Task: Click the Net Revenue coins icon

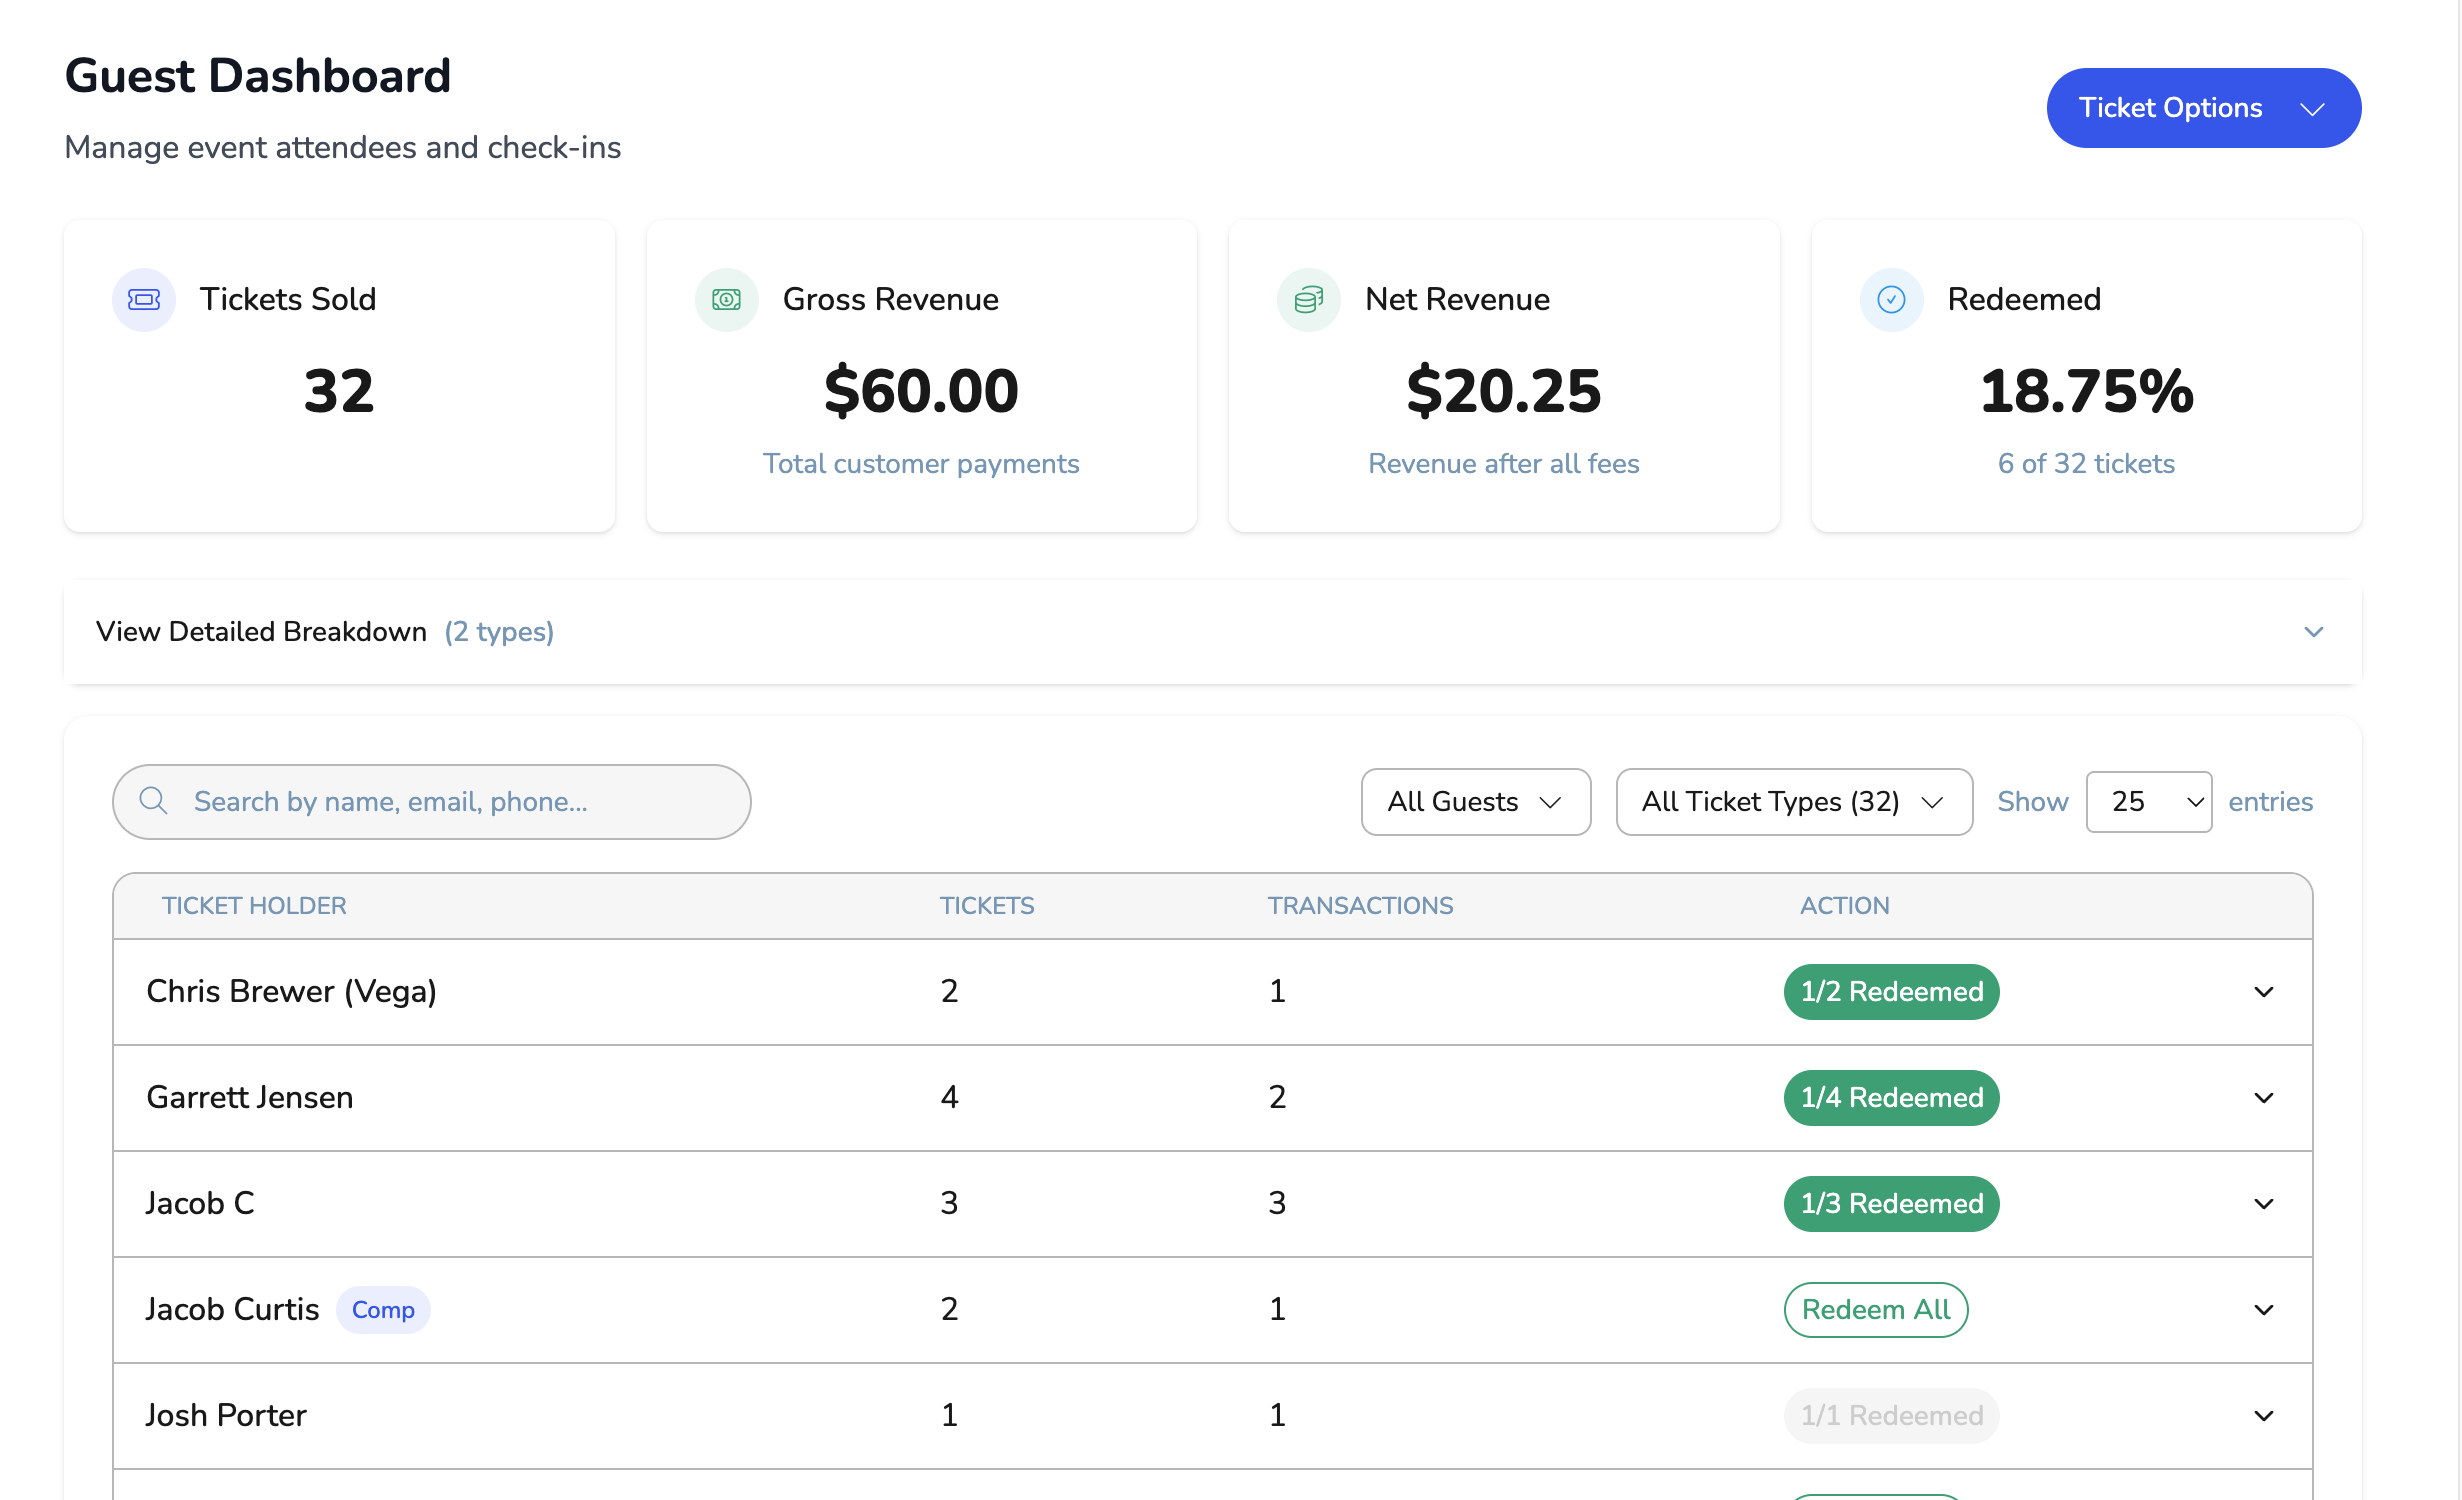Action: pyautogui.click(x=1308, y=299)
